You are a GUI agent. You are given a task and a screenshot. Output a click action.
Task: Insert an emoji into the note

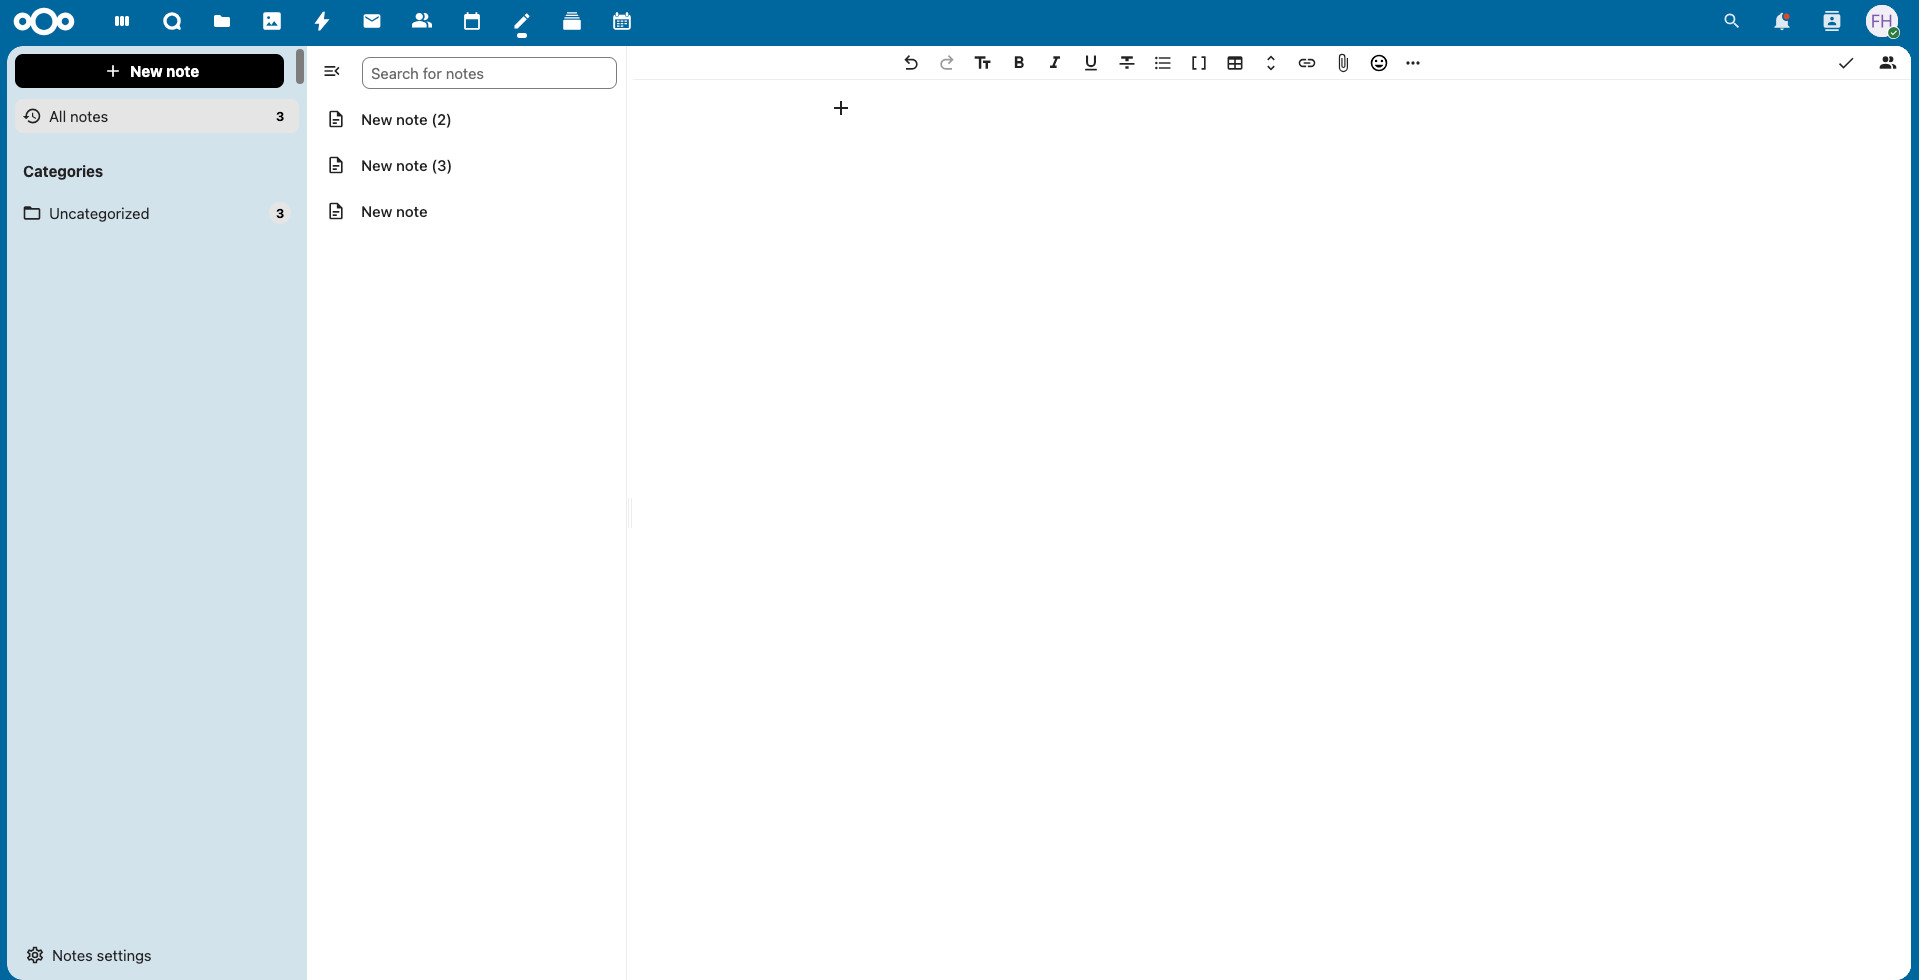(x=1379, y=62)
